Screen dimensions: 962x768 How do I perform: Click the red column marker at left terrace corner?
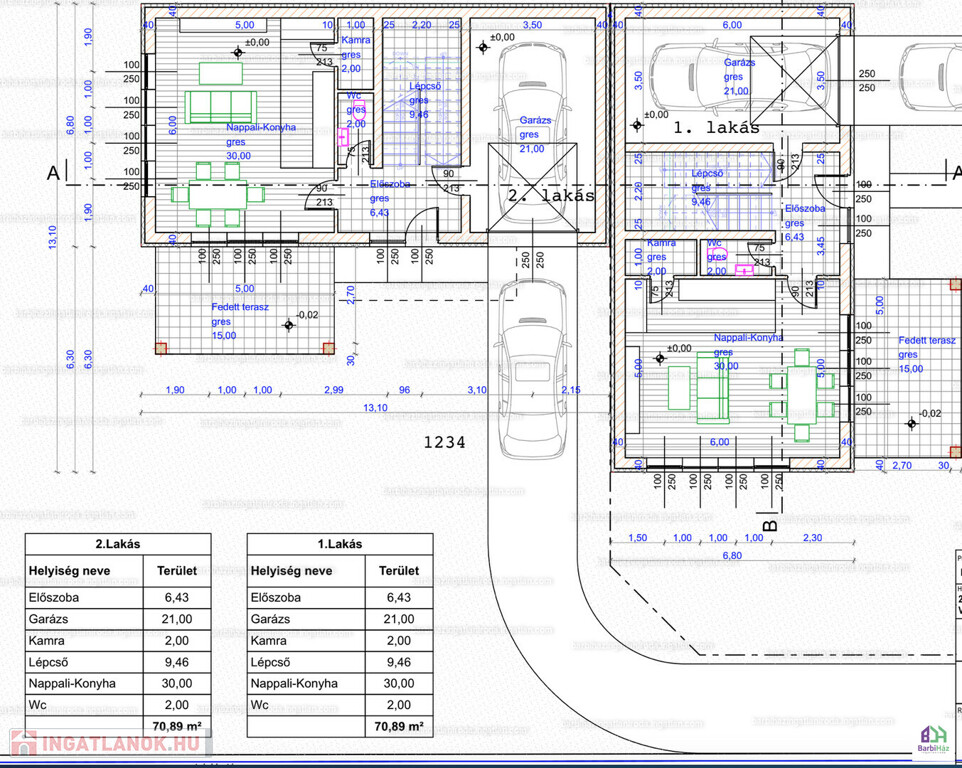[160, 348]
